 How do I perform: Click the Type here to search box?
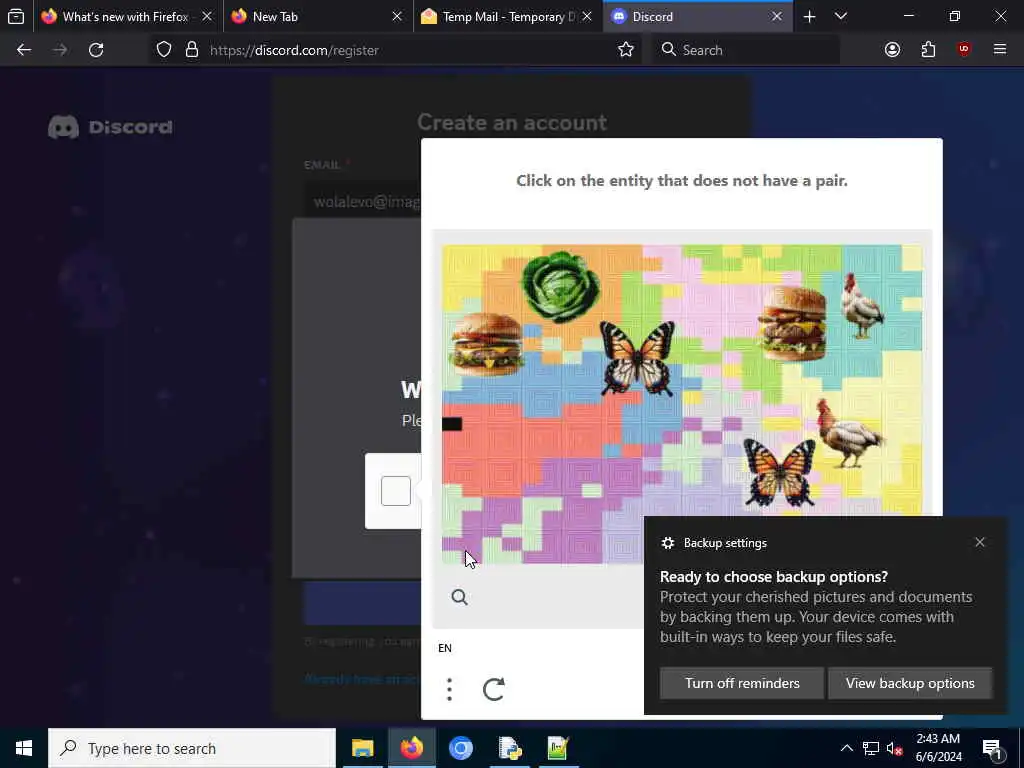(x=192, y=748)
